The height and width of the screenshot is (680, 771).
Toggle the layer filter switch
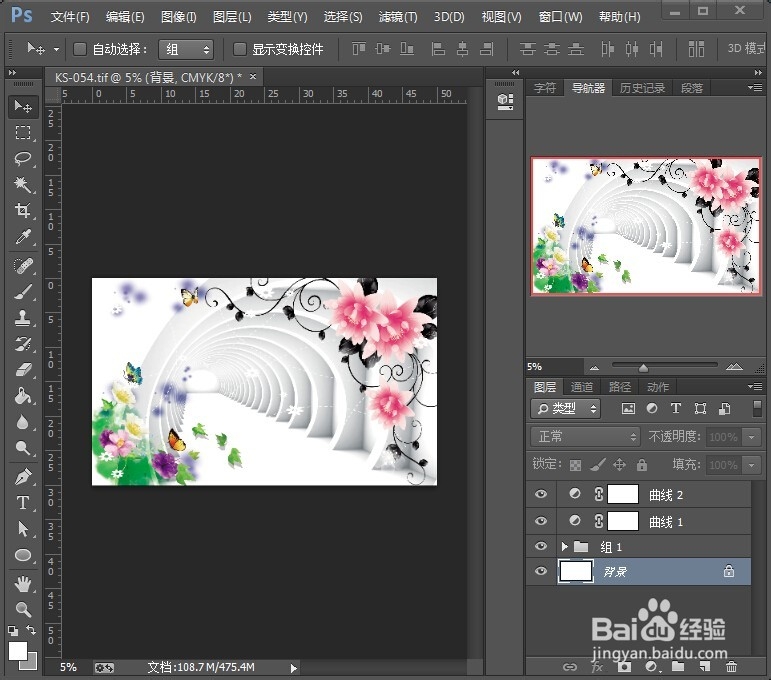(757, 409)
